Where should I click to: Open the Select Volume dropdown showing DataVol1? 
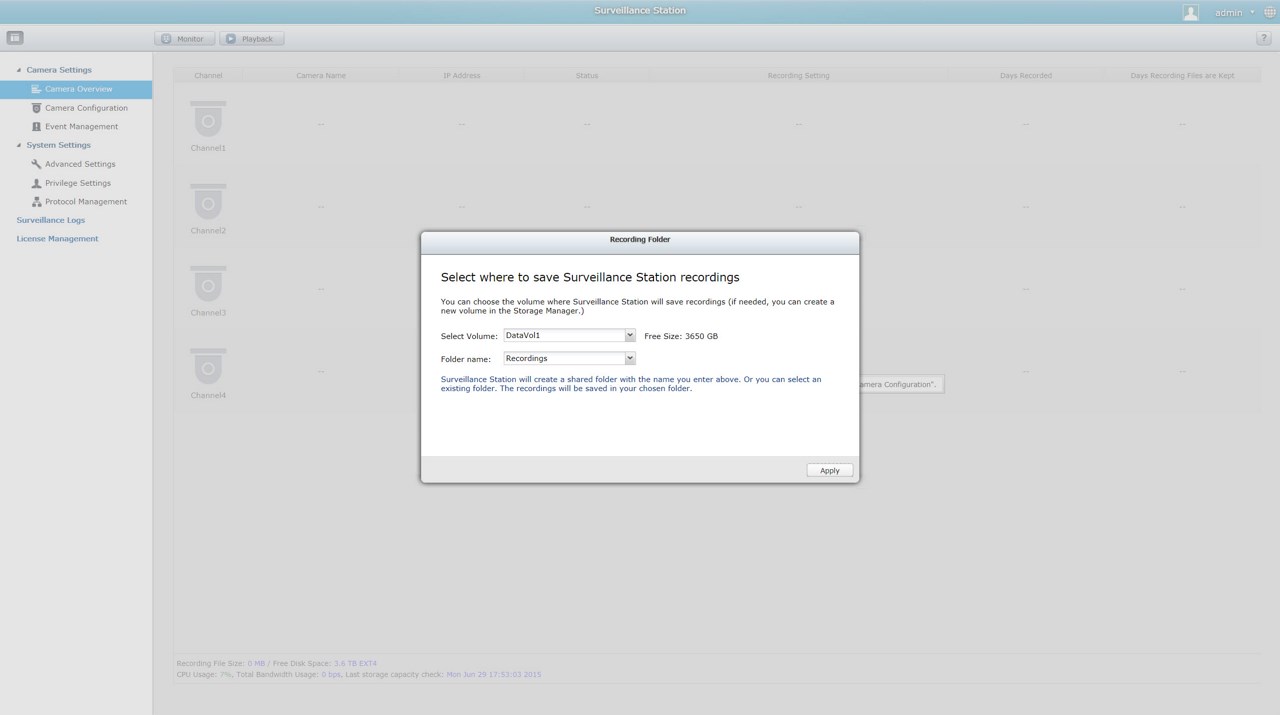[569, 336]
